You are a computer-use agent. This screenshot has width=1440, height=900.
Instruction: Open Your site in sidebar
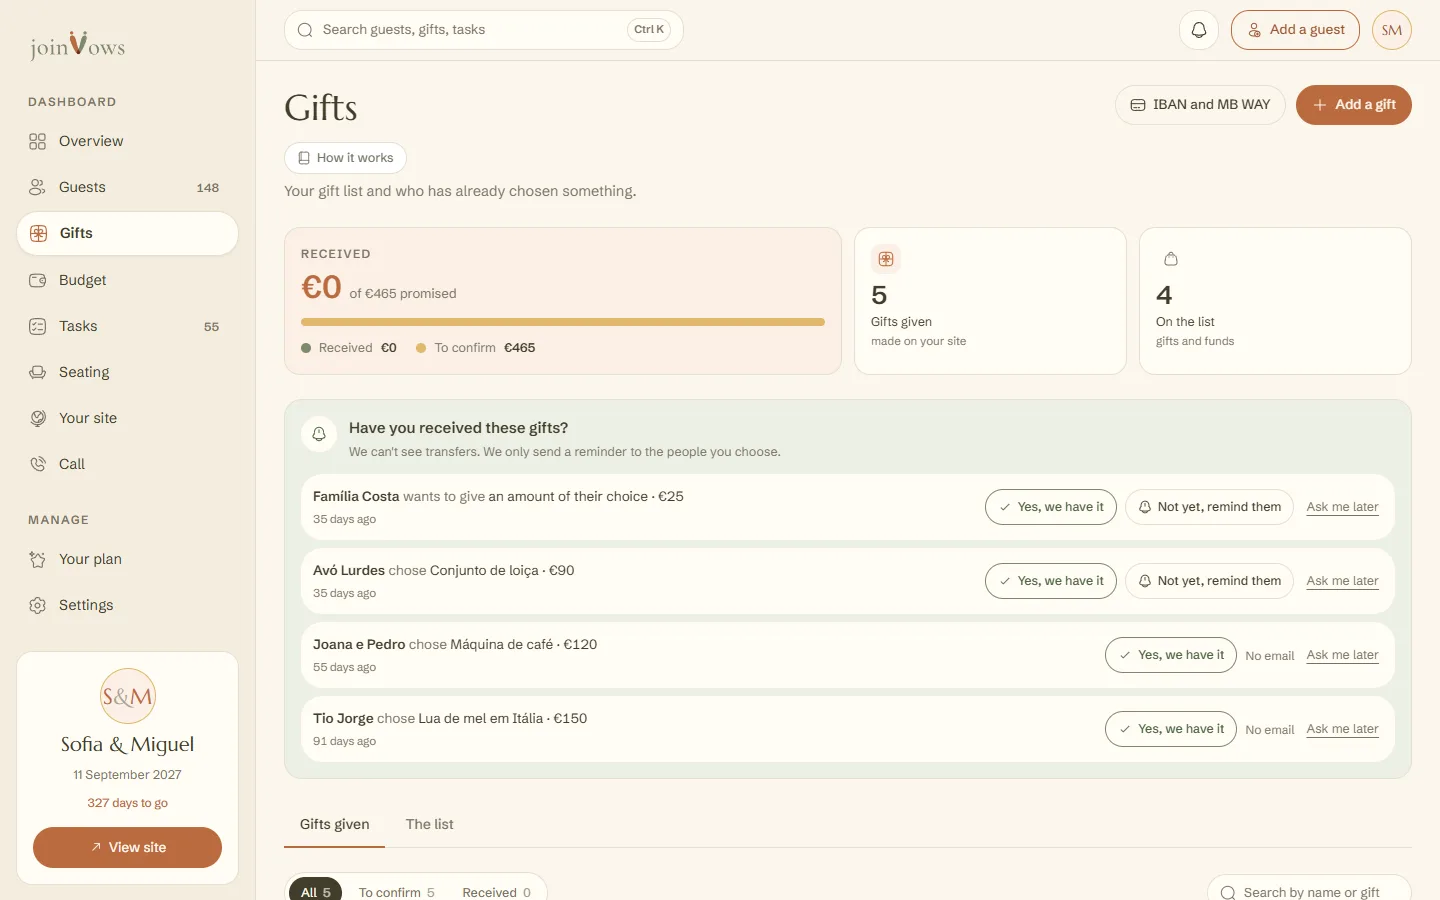(x=127, y=418)
